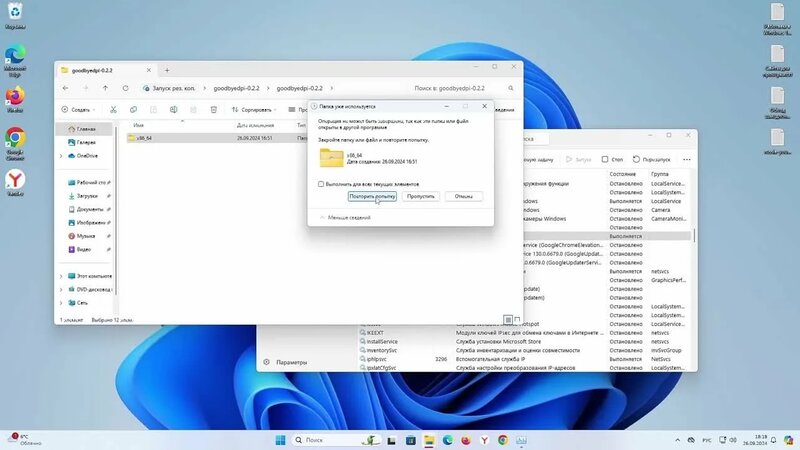Click the Up arrow in Explorer

[105, 88]
